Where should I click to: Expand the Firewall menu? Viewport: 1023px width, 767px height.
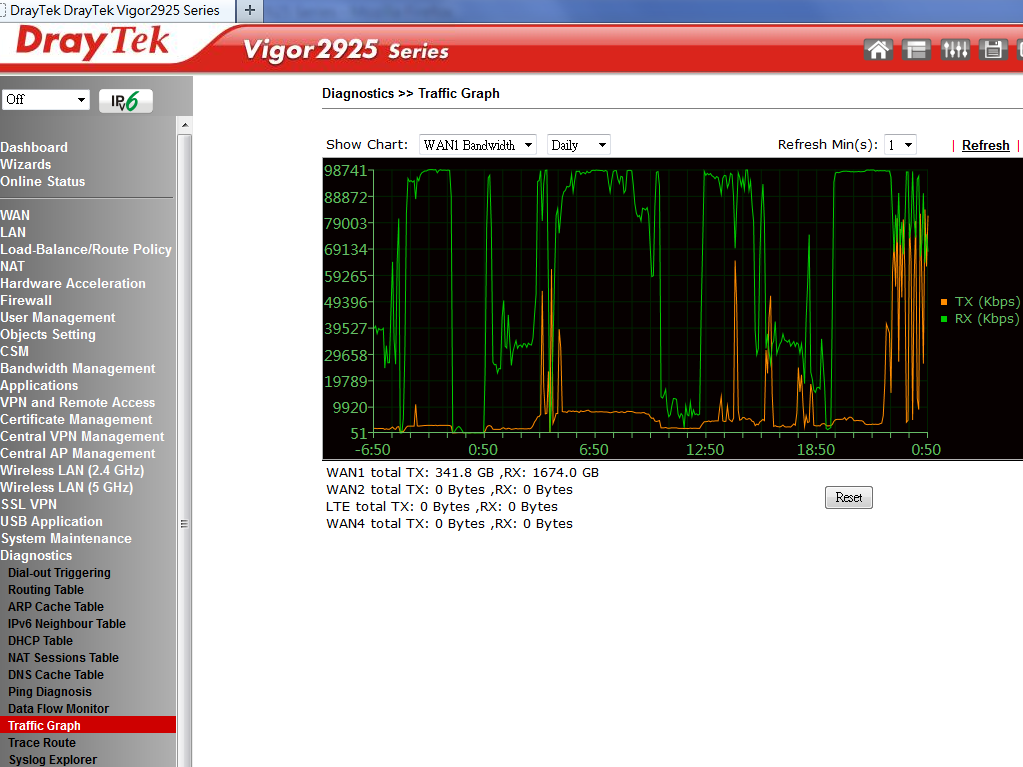tap(26, 300)
